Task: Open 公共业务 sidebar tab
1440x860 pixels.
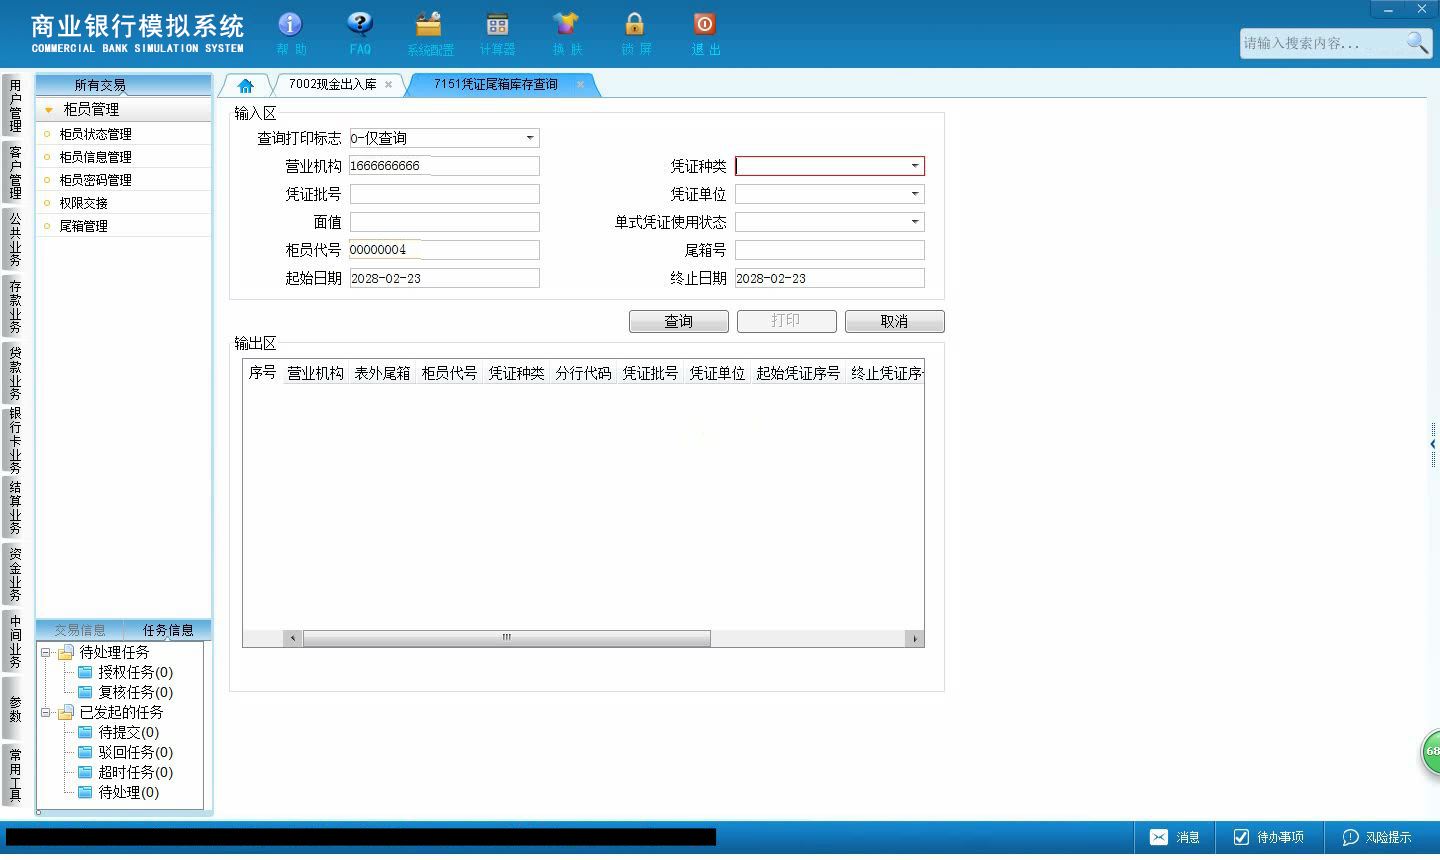Action: (15, 239)
